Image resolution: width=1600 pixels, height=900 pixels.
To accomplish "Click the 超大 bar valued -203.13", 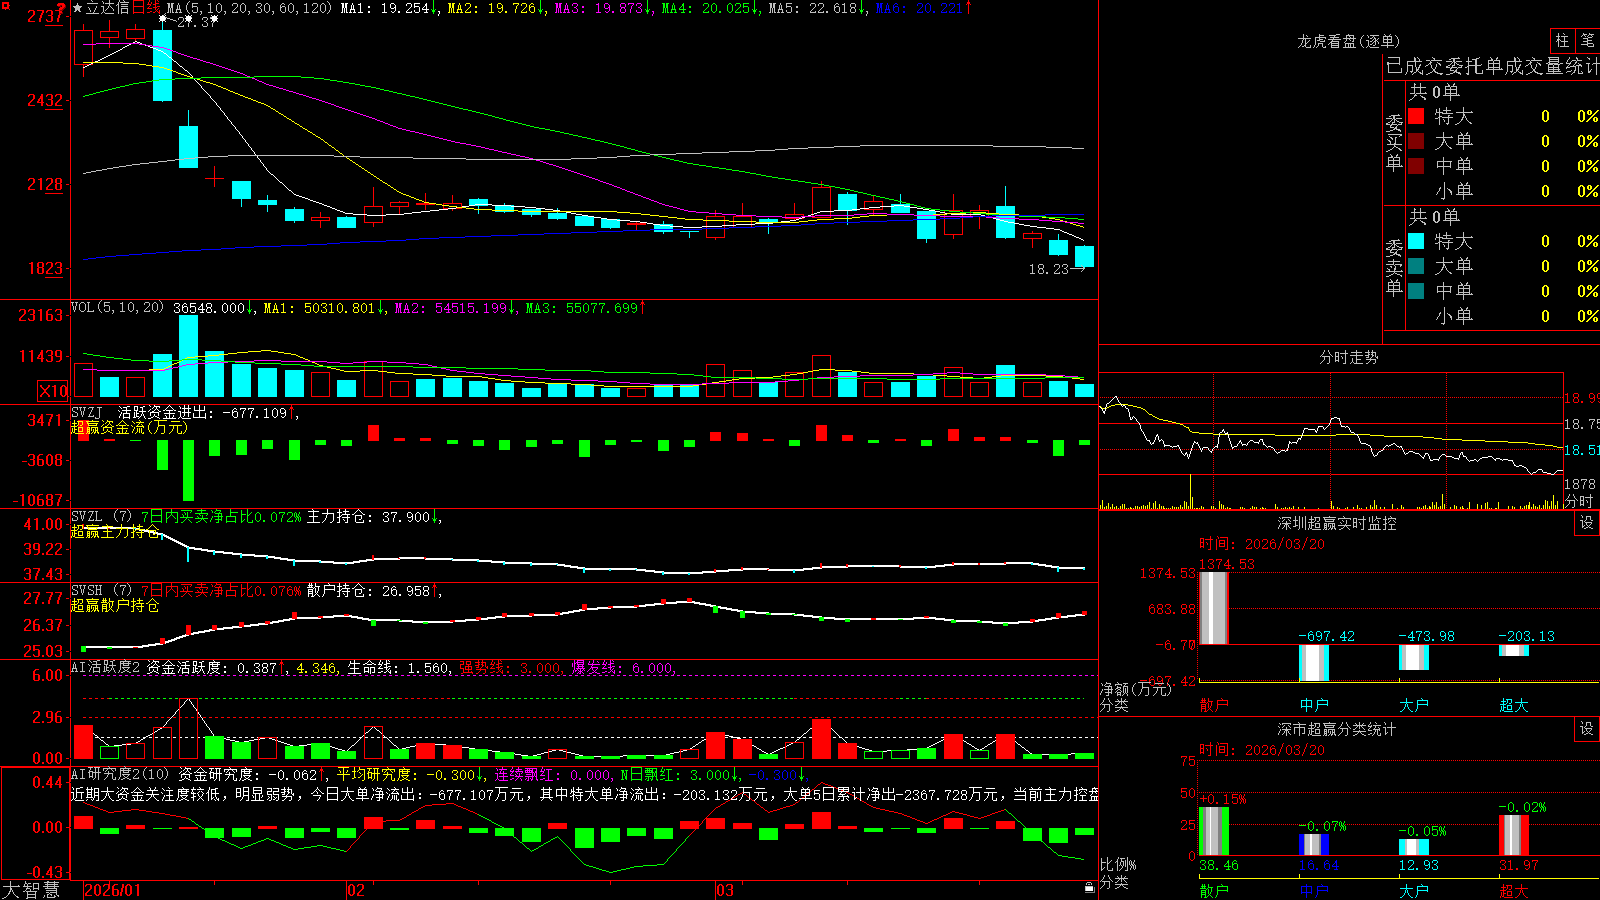I will 1514,650.
